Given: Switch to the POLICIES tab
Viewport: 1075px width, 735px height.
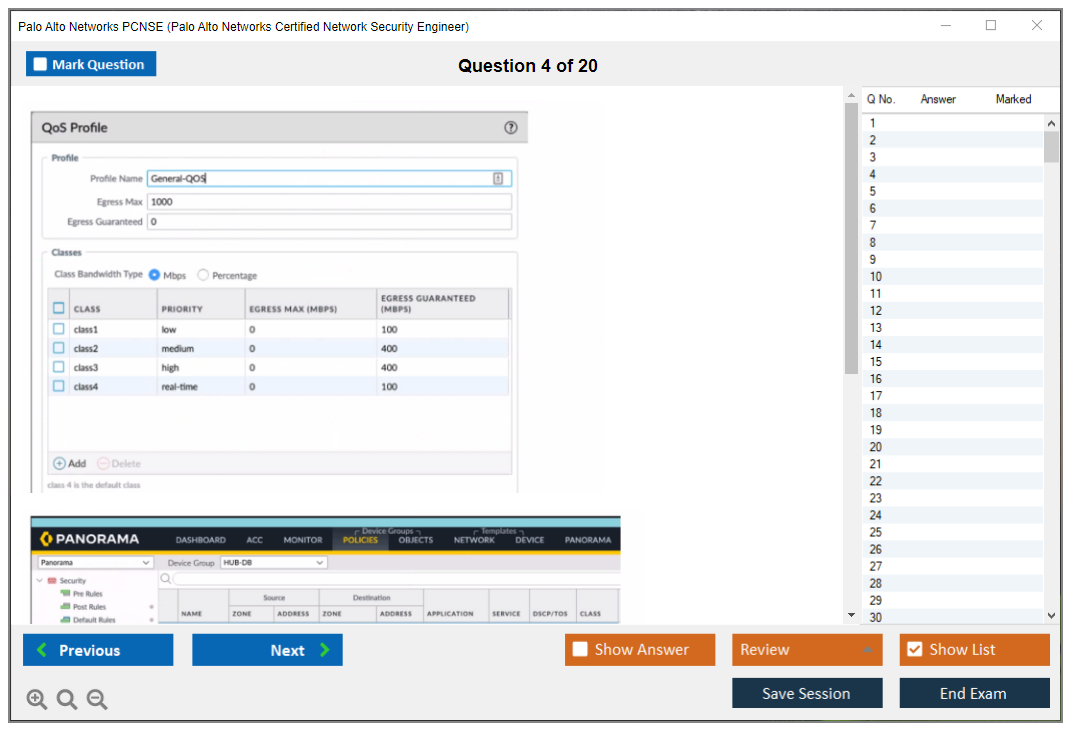Looking at the screenshot, I should (360, 540).
